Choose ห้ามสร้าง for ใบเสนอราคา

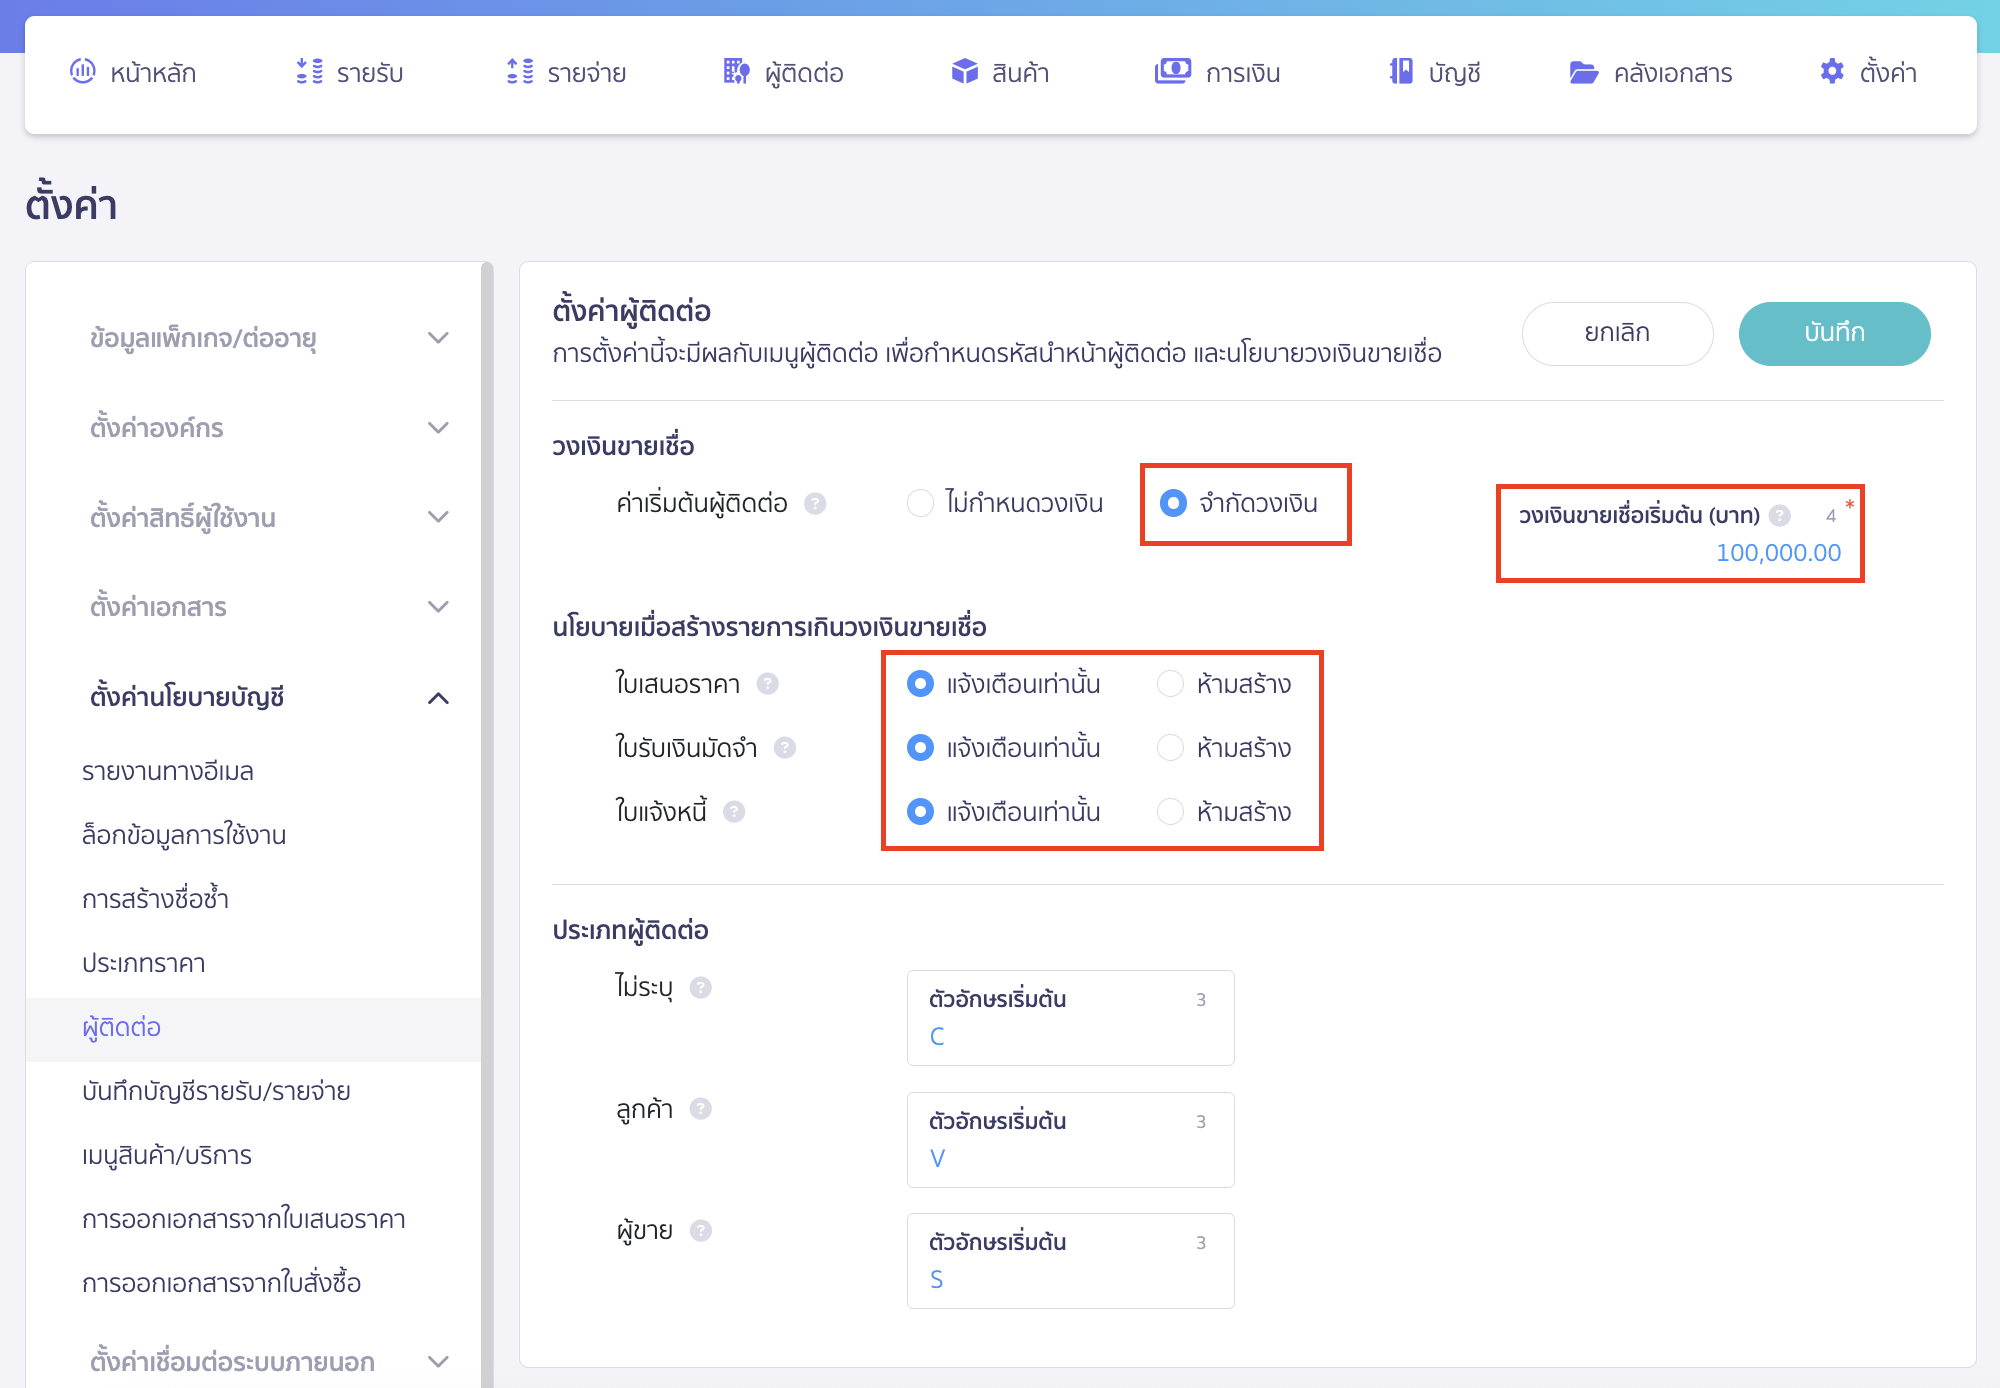click(1170, 684)
